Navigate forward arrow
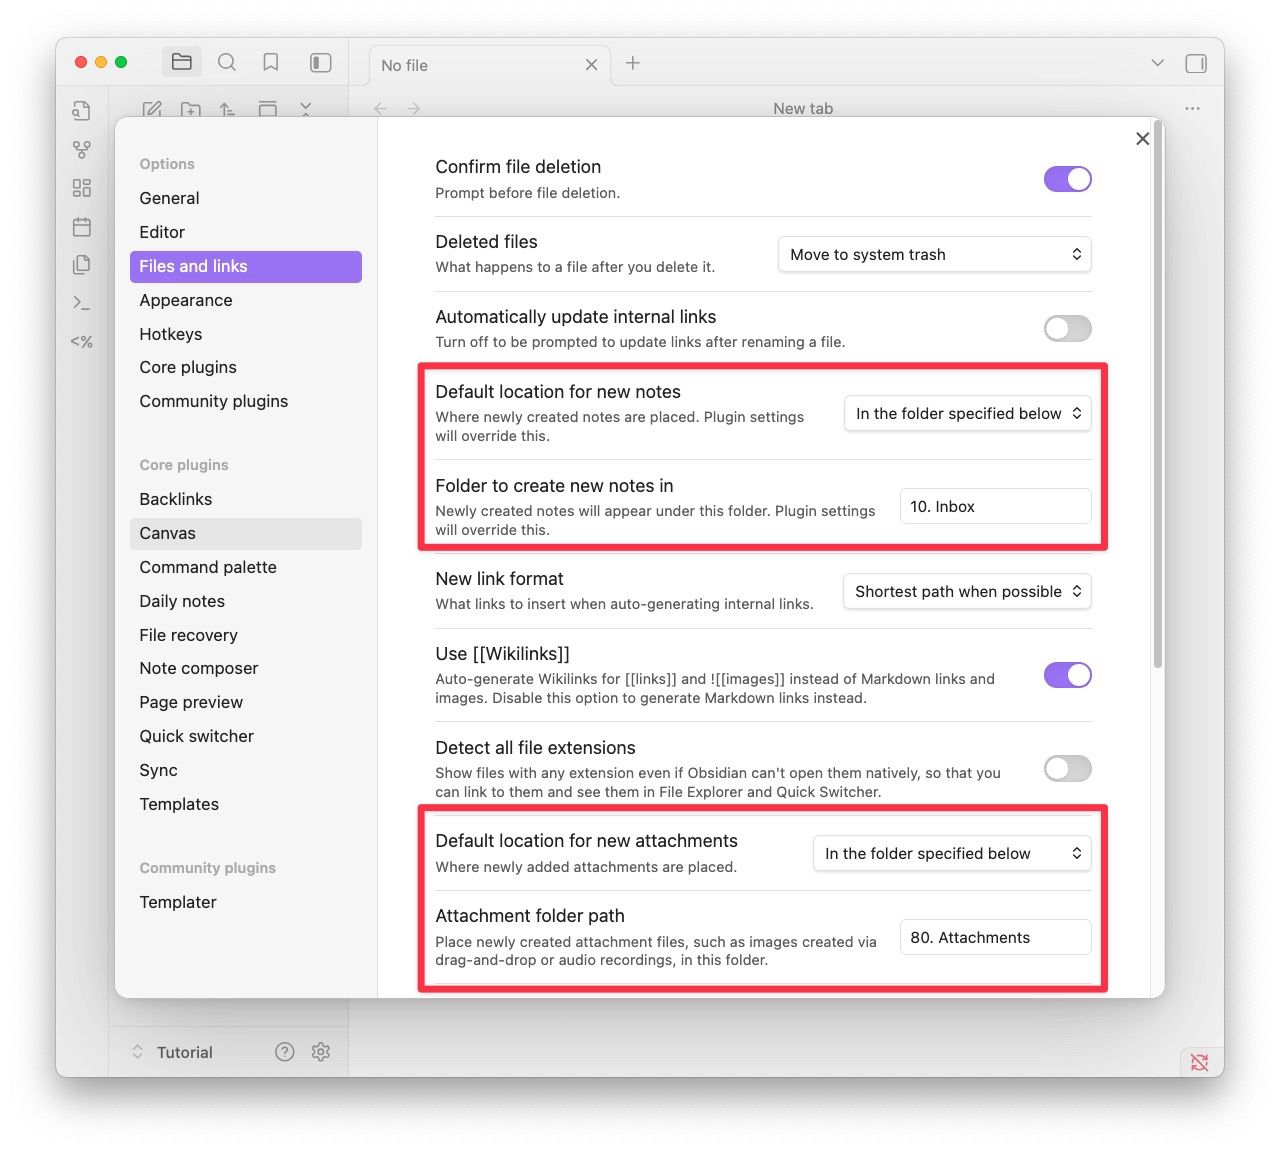Viewport: 1280px width, 1151px height. point(414,108)
